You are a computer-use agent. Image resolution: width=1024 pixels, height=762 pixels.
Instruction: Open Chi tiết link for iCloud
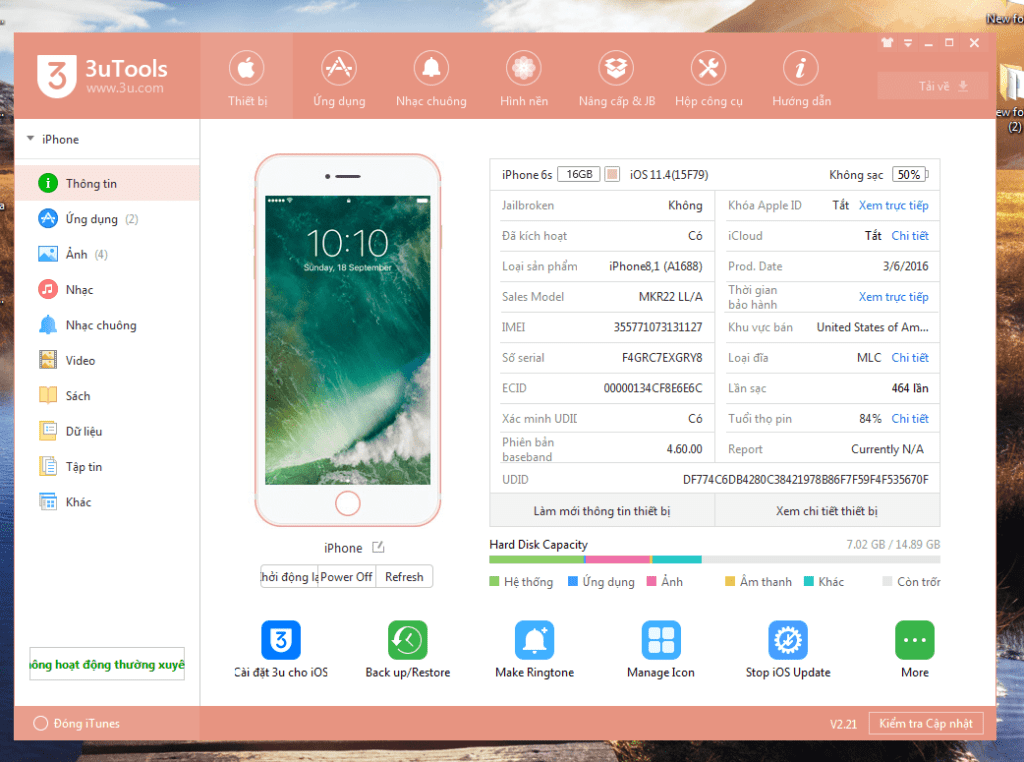click(910, 236)
